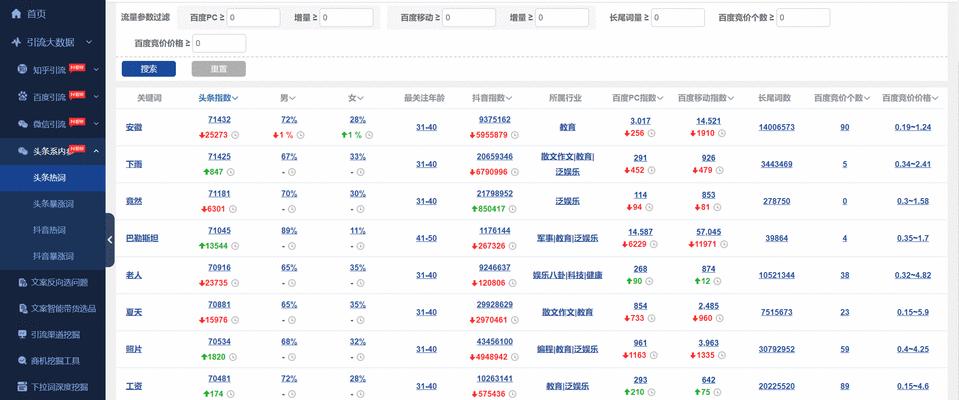Image resolution: width=959 pixels, height=400 pixels.
Task: Click the 文案智能带货选品 icon
Action: click(23, 309)
